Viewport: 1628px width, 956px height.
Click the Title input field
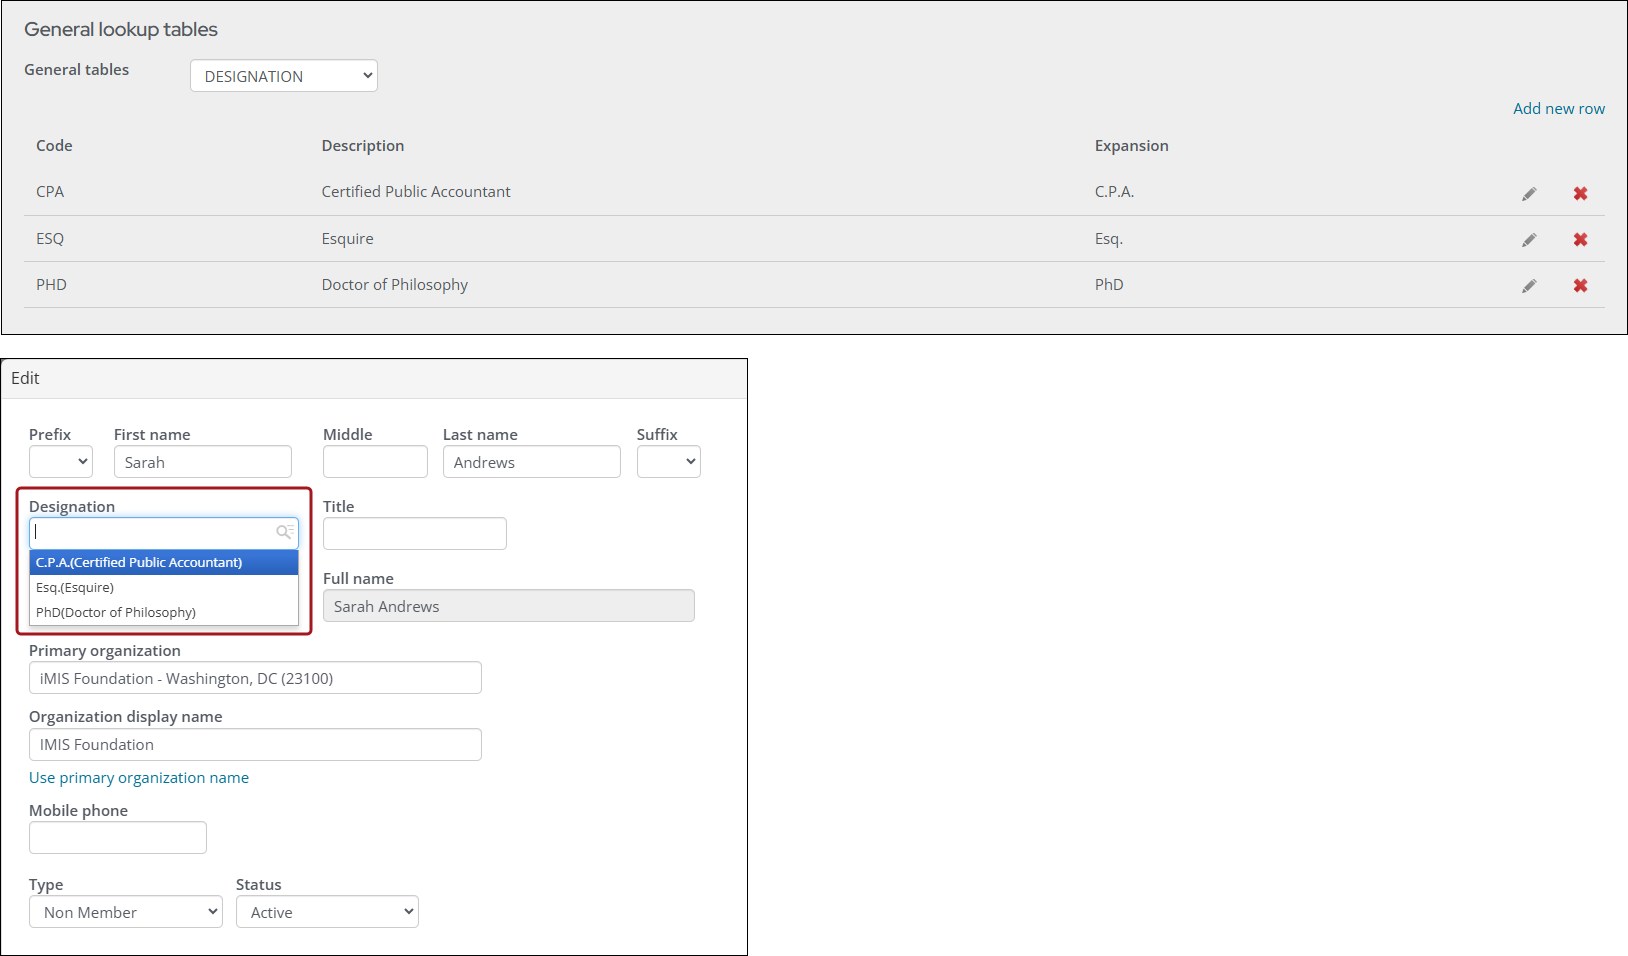click(x=415, y=534)
